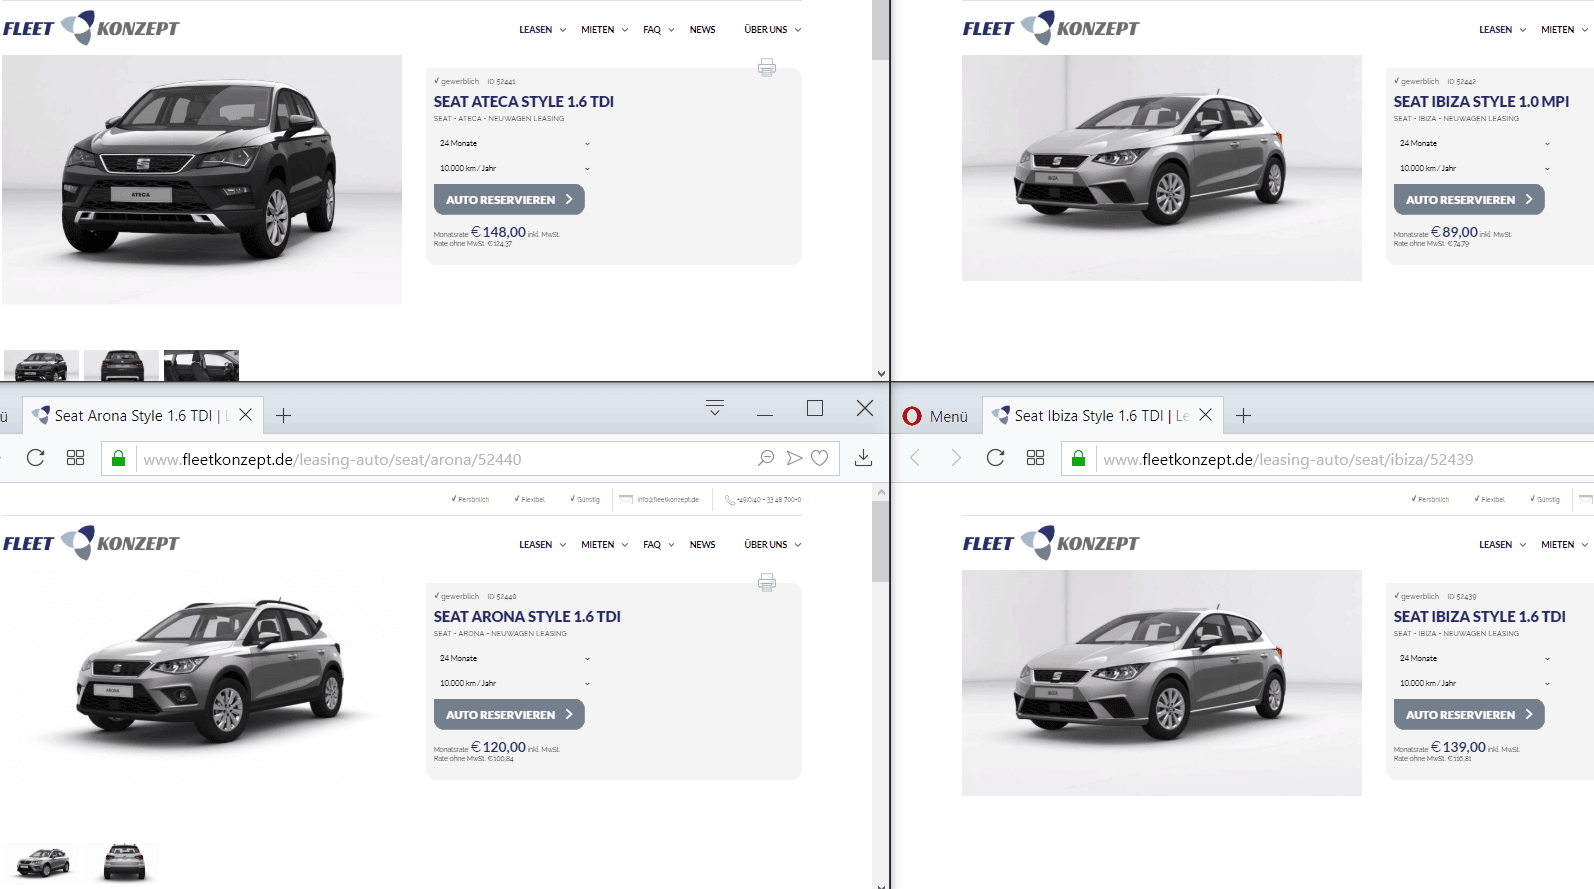The image size is (1594, 889).
Task: Open LEASEN menu on Ibiza 1.0 MPI page
Action: (x=1502, y=30)
